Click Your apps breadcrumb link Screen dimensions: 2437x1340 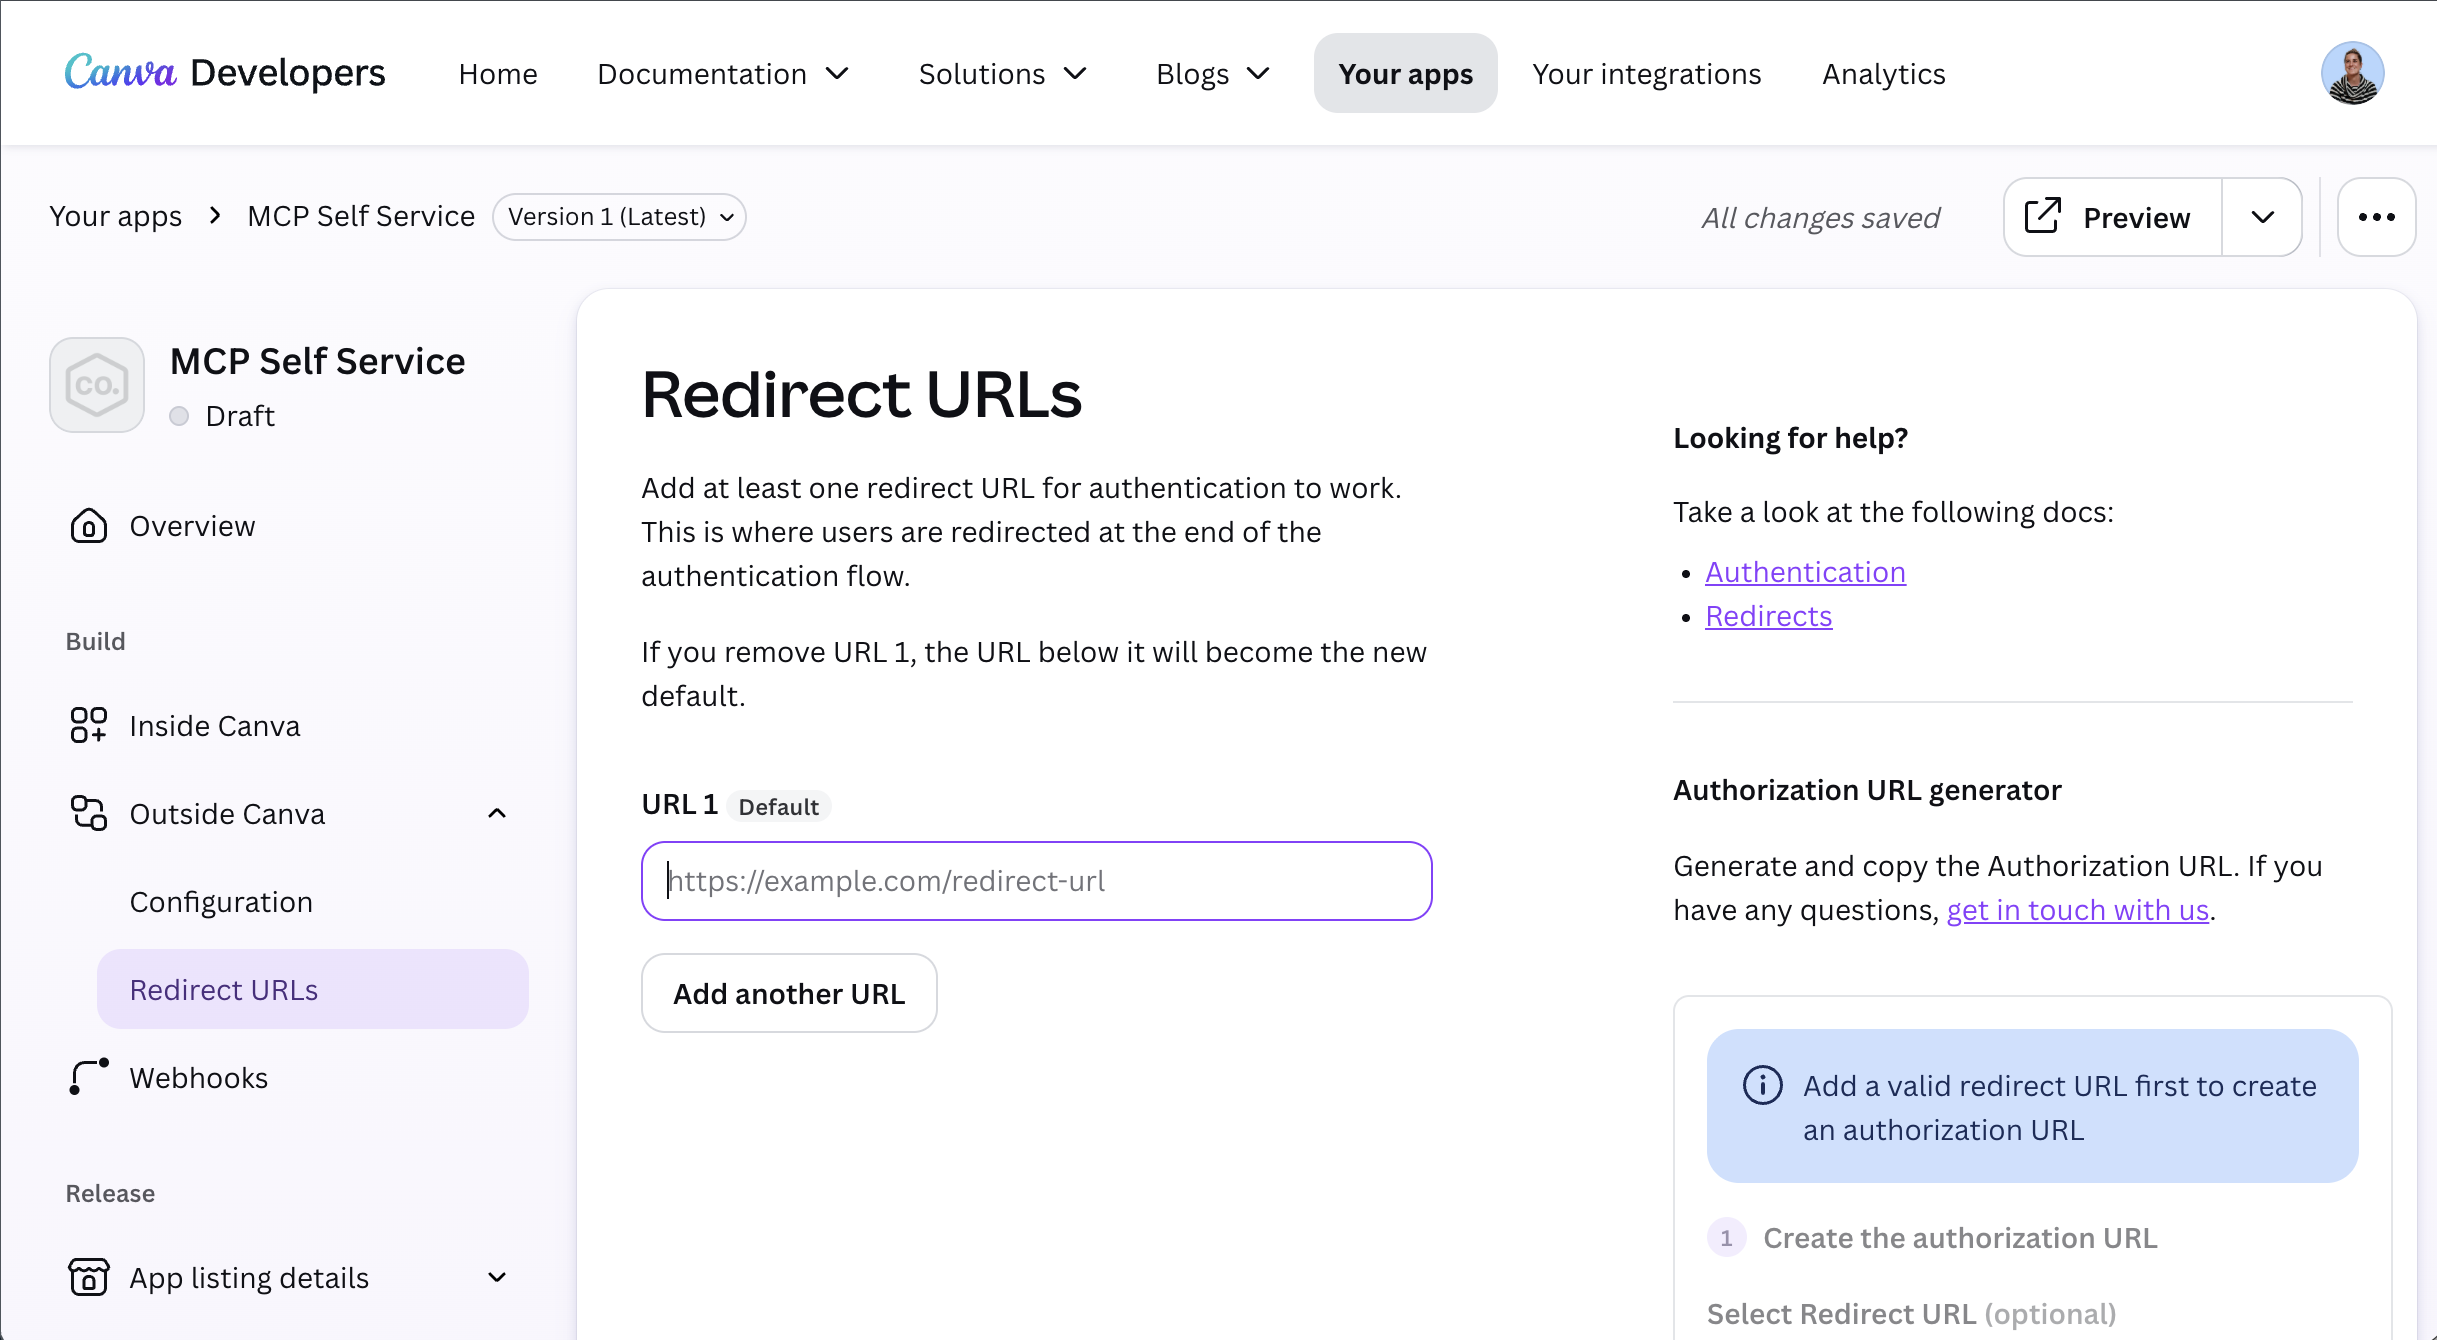[115, 216]
